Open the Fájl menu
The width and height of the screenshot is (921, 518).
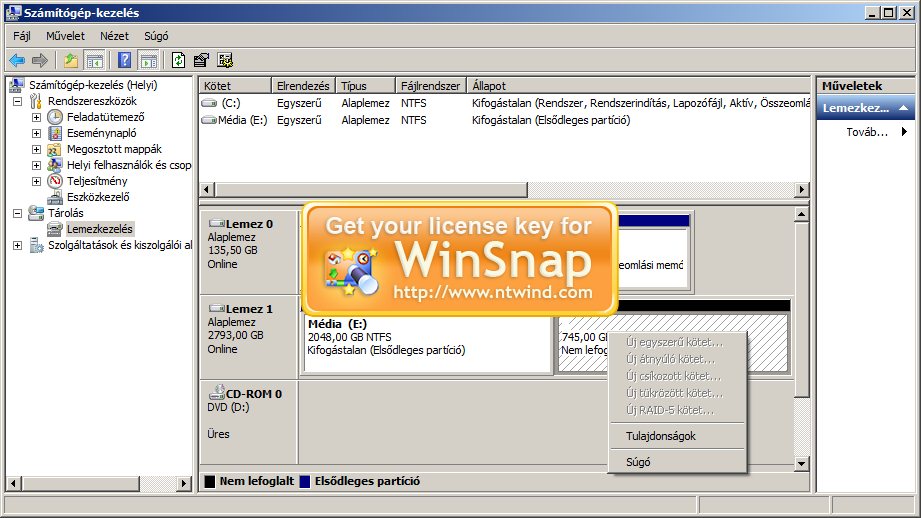coord(22,36)
